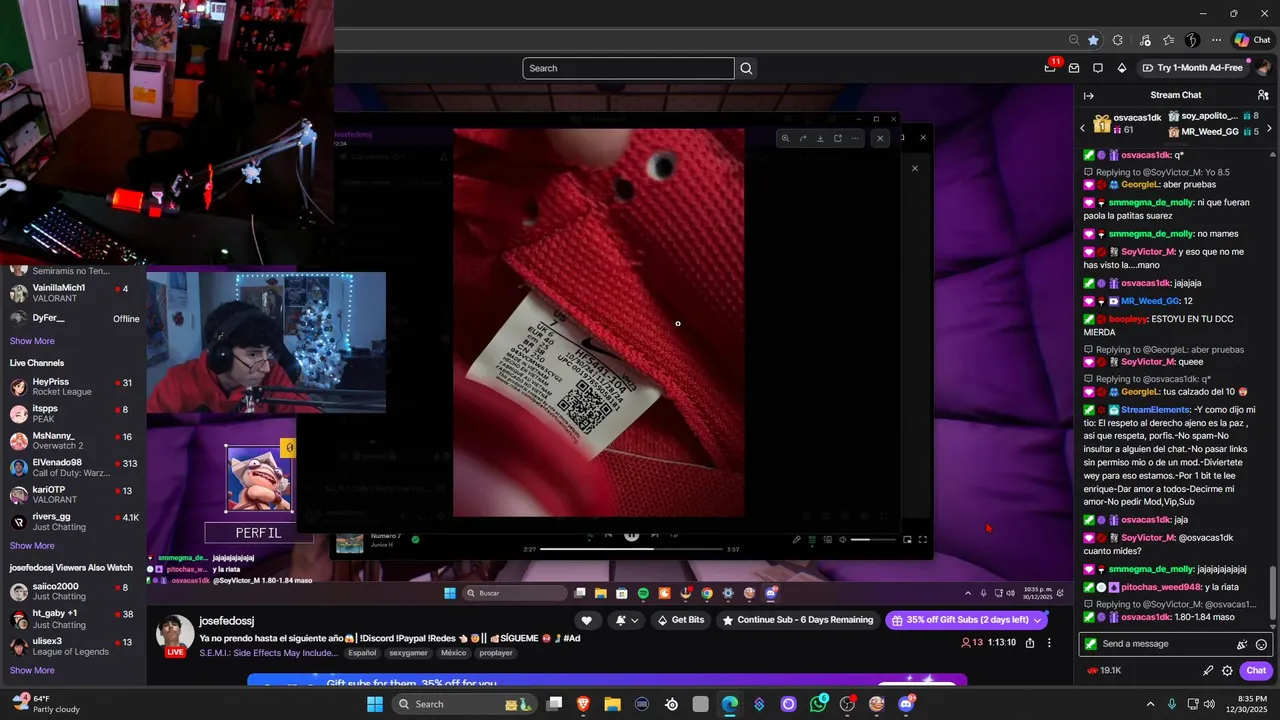Open rivers_gg Just Chatting channel

point(73,521)
